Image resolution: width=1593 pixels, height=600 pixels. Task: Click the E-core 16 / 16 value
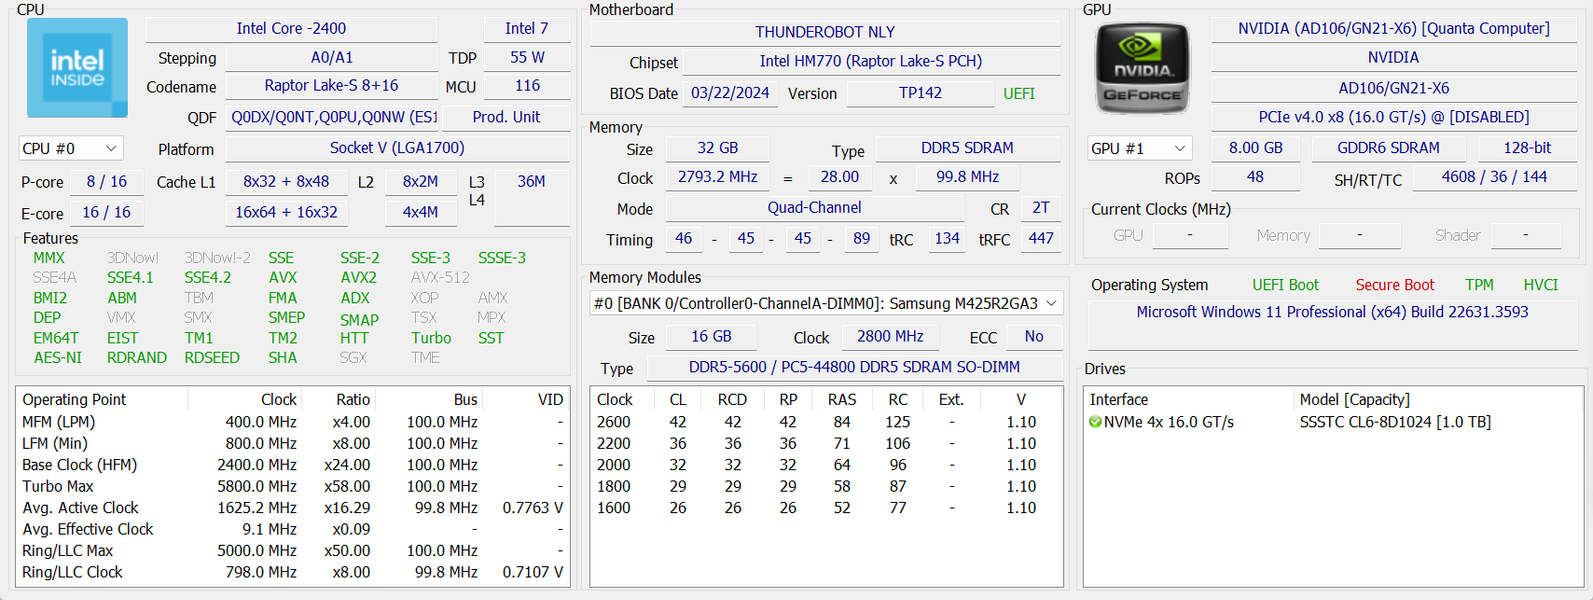(106, 213)
